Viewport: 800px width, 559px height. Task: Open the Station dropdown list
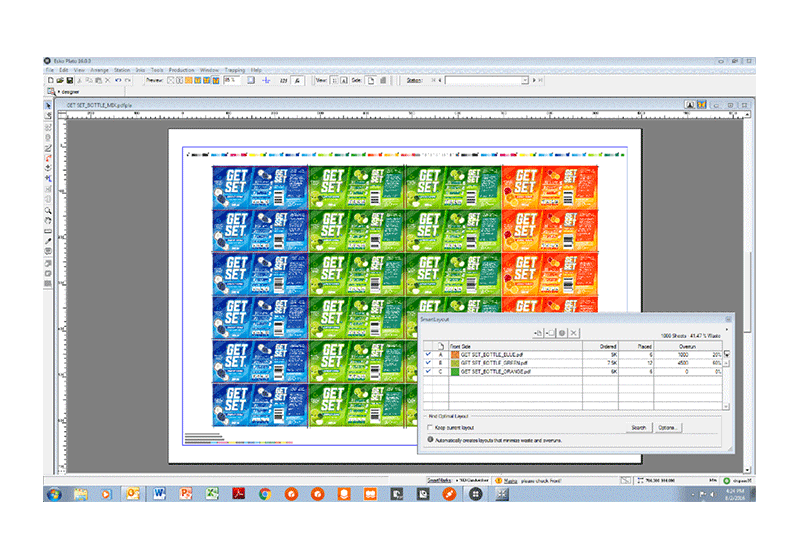tap(524, 80)
